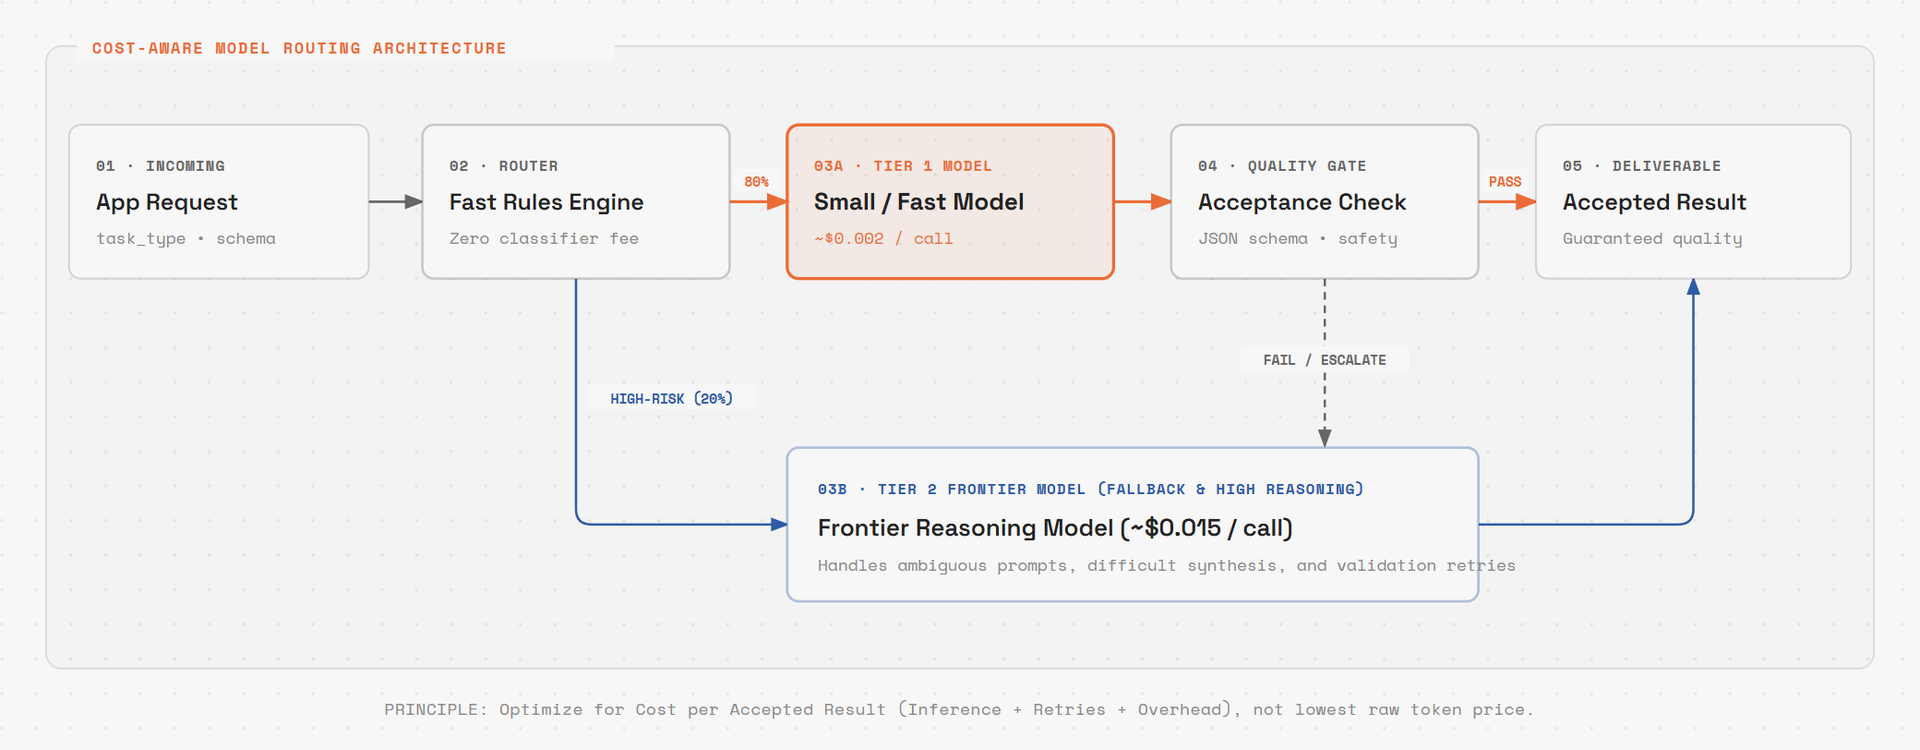Viewport: 1920px width, 750px height.
Task: Click the "Guaranteed quality" subtitle
Action: pos(1653,239)
